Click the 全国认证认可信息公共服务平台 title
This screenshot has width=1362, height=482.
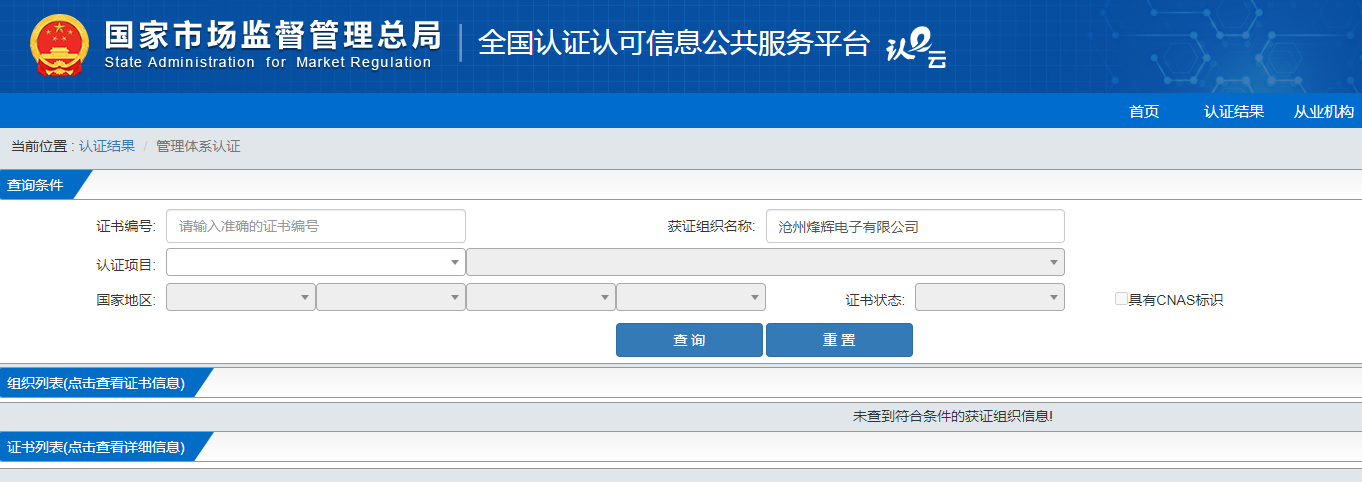click(x=674, y=43)
